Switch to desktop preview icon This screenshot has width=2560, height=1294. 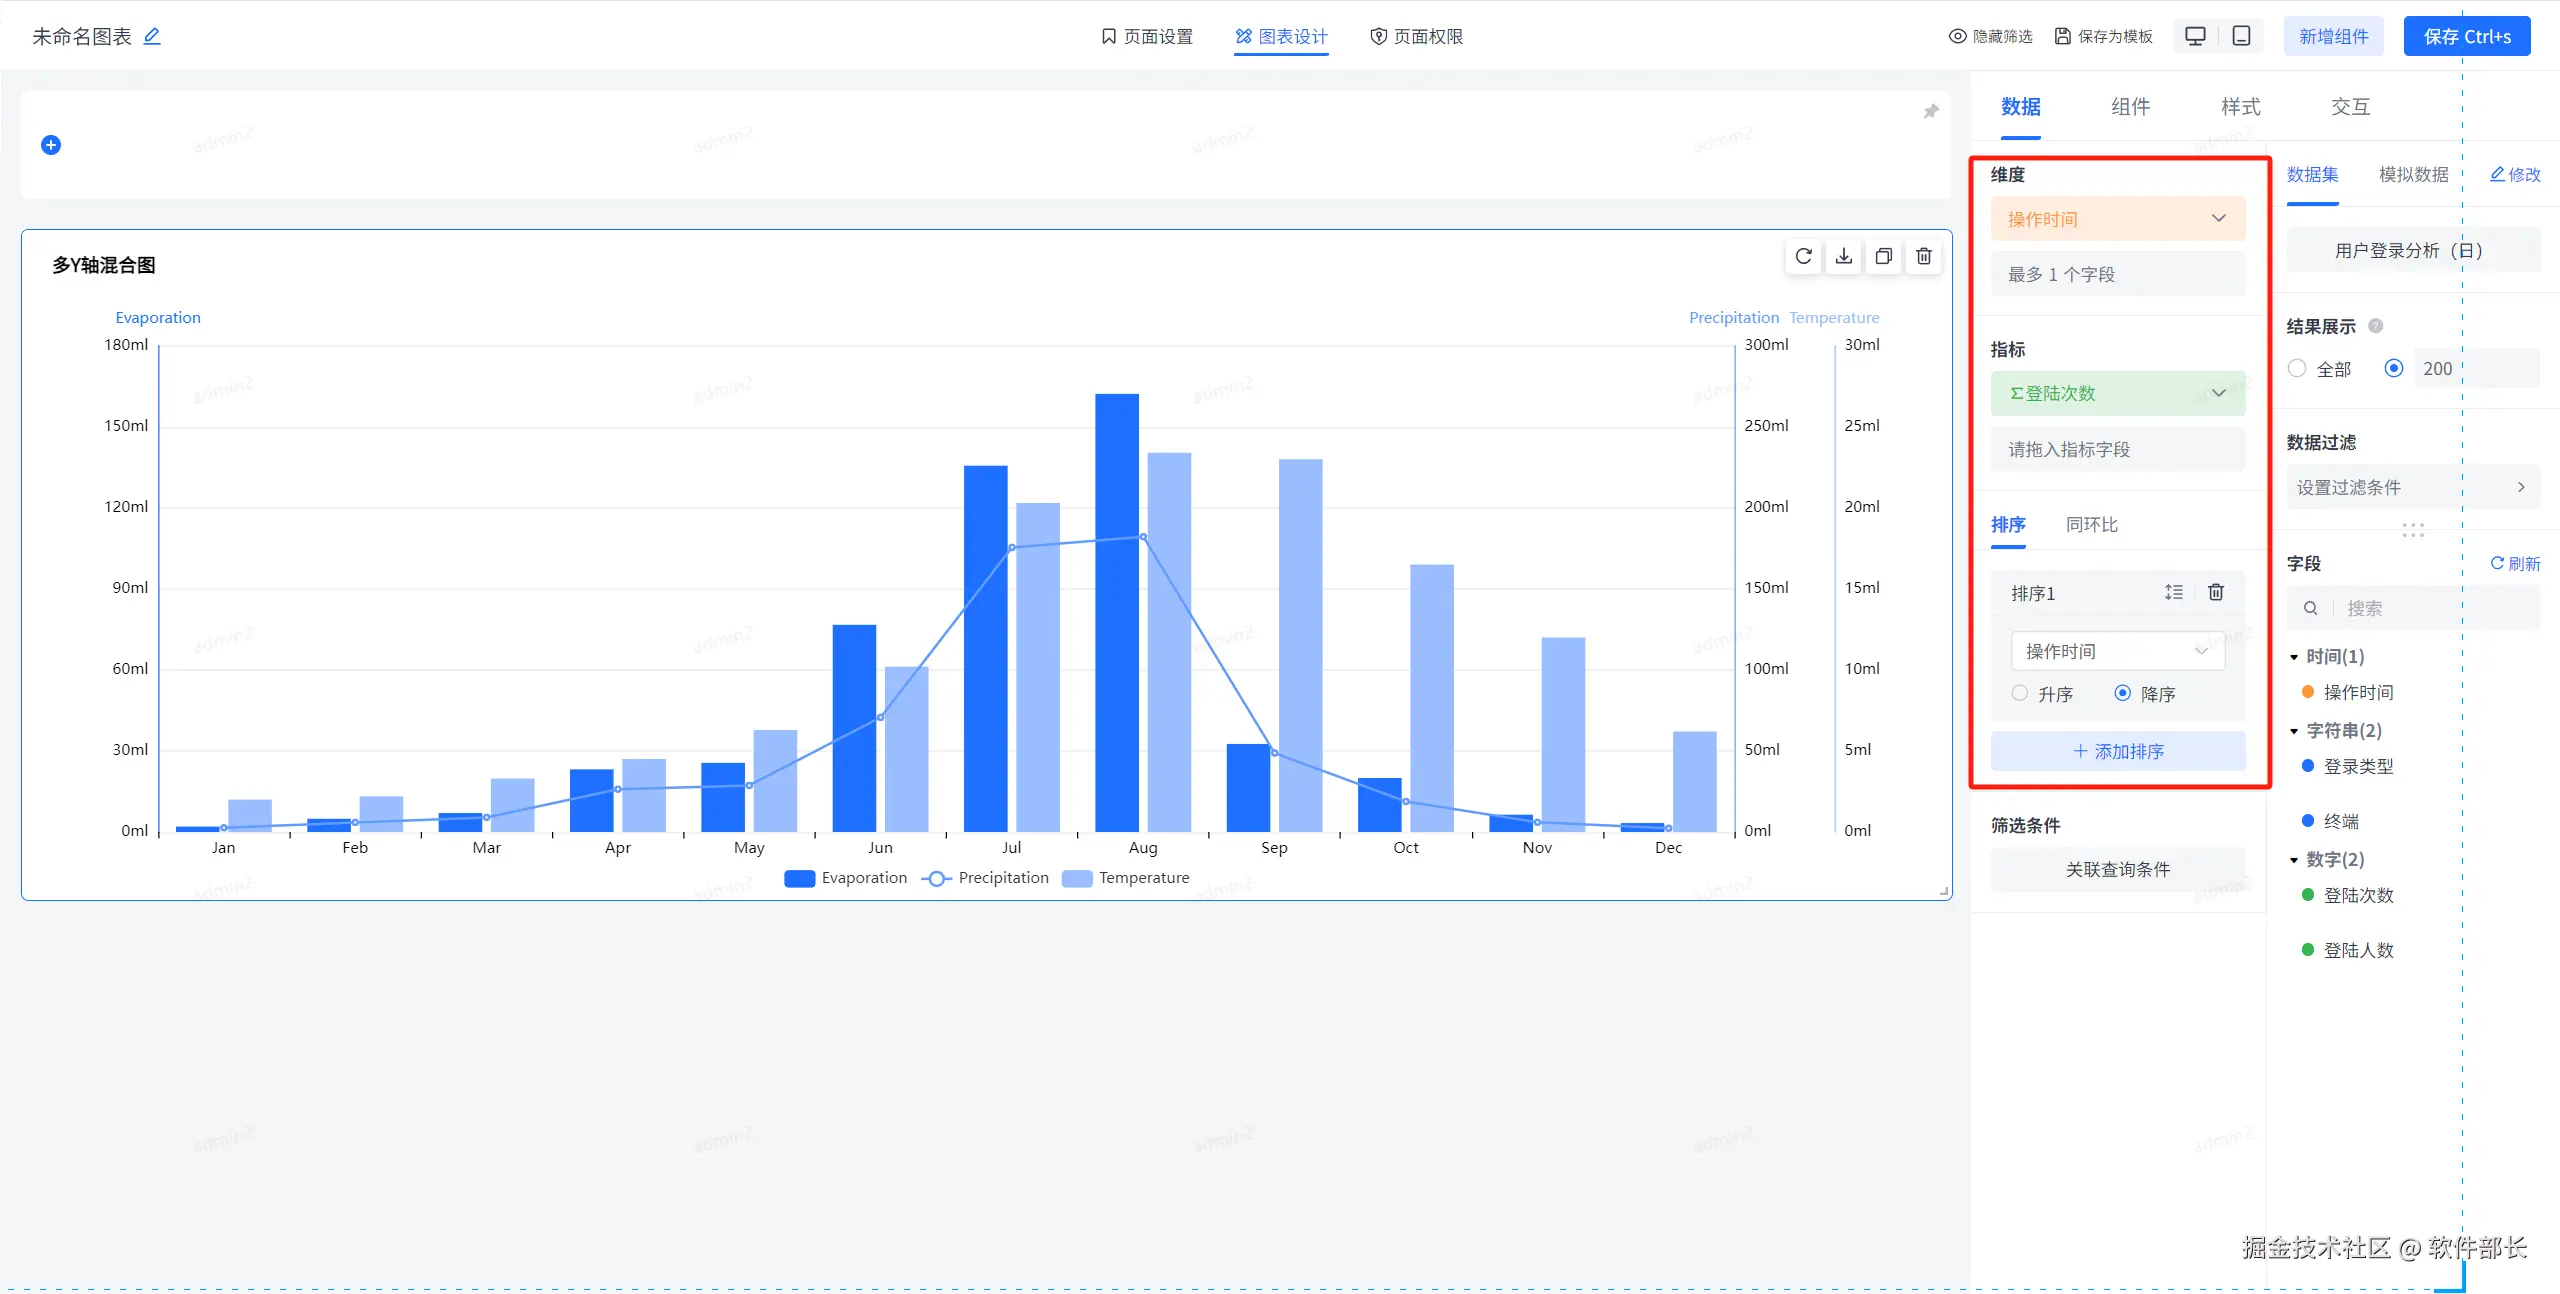pos(2195,36)
